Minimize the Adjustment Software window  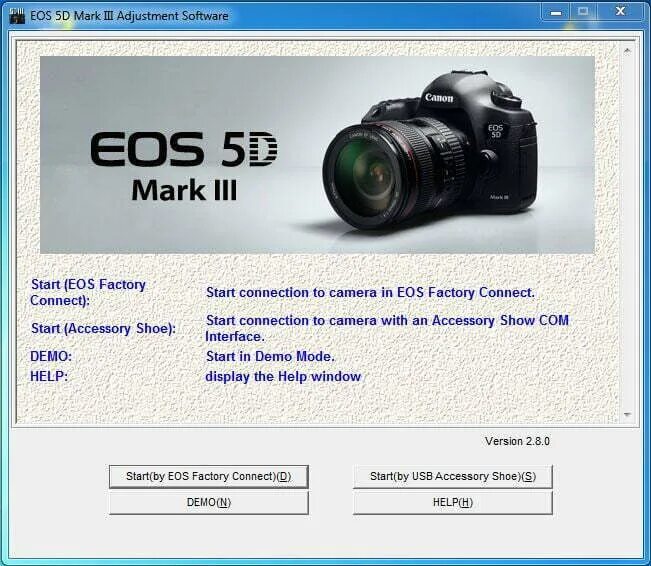[x=556, y=12]
